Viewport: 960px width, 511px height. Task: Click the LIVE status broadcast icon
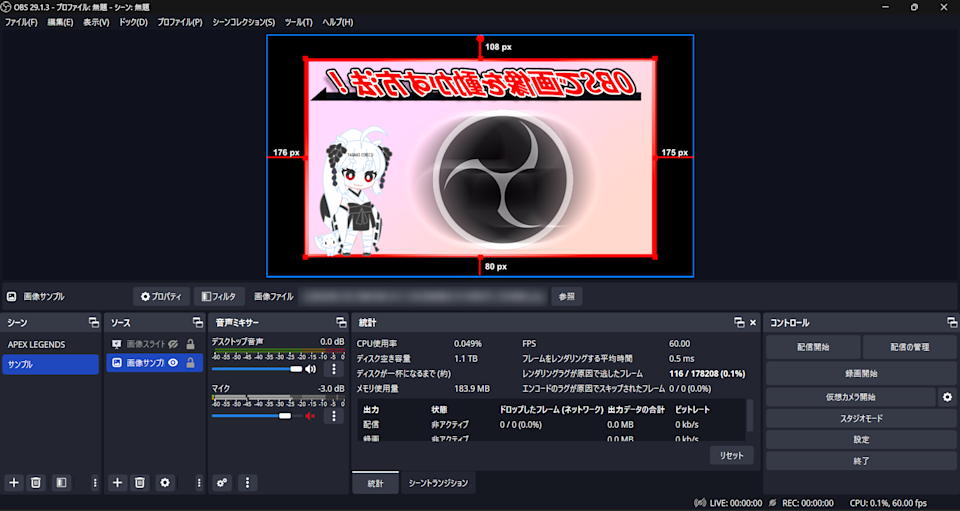pyautogui.click(x=700, y=503)
